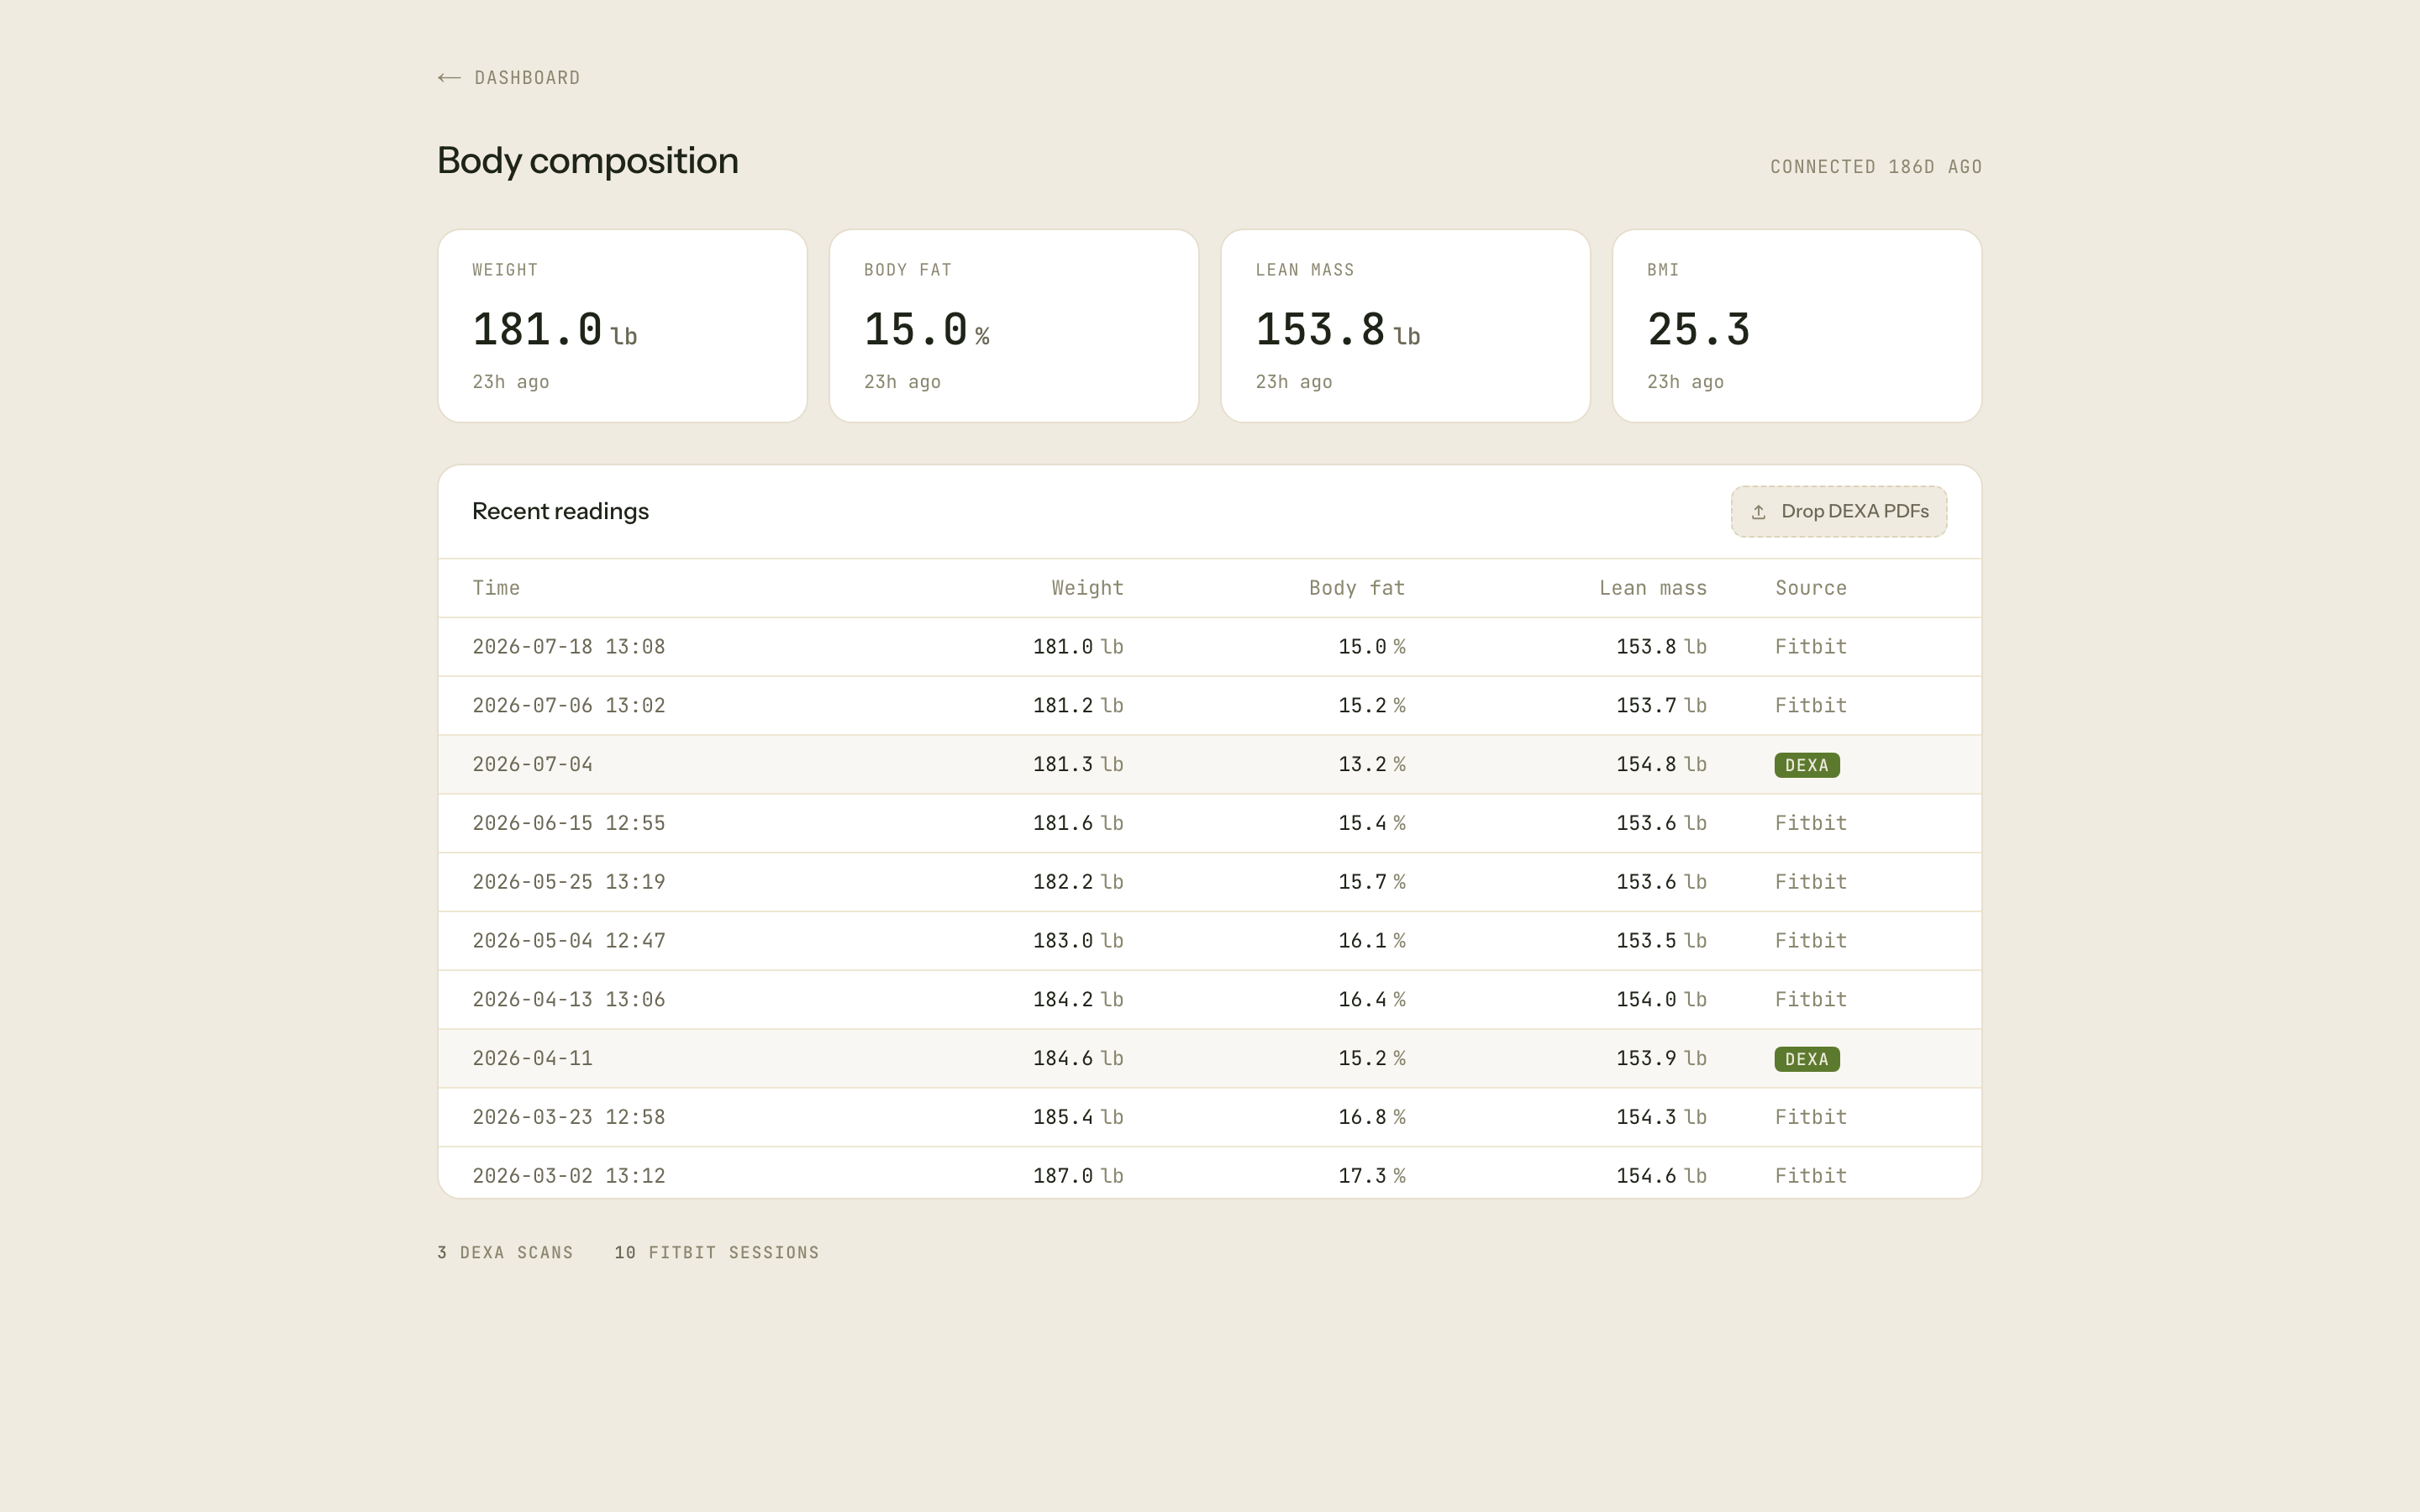
Task: Open the Weight 181.0 lb card
Action: (622, 326)
